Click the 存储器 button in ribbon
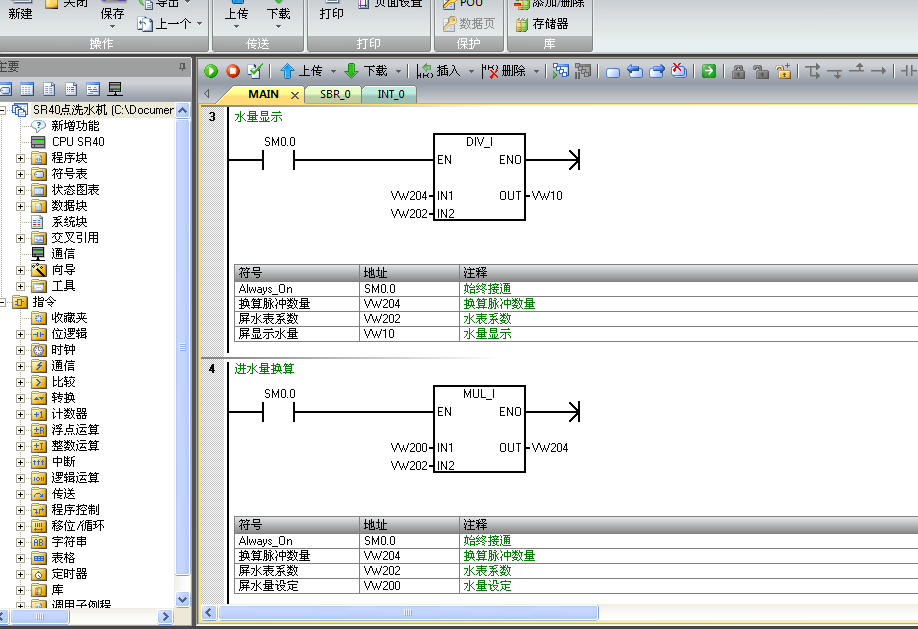Screen dimensions: 918x629 [542, 24]
